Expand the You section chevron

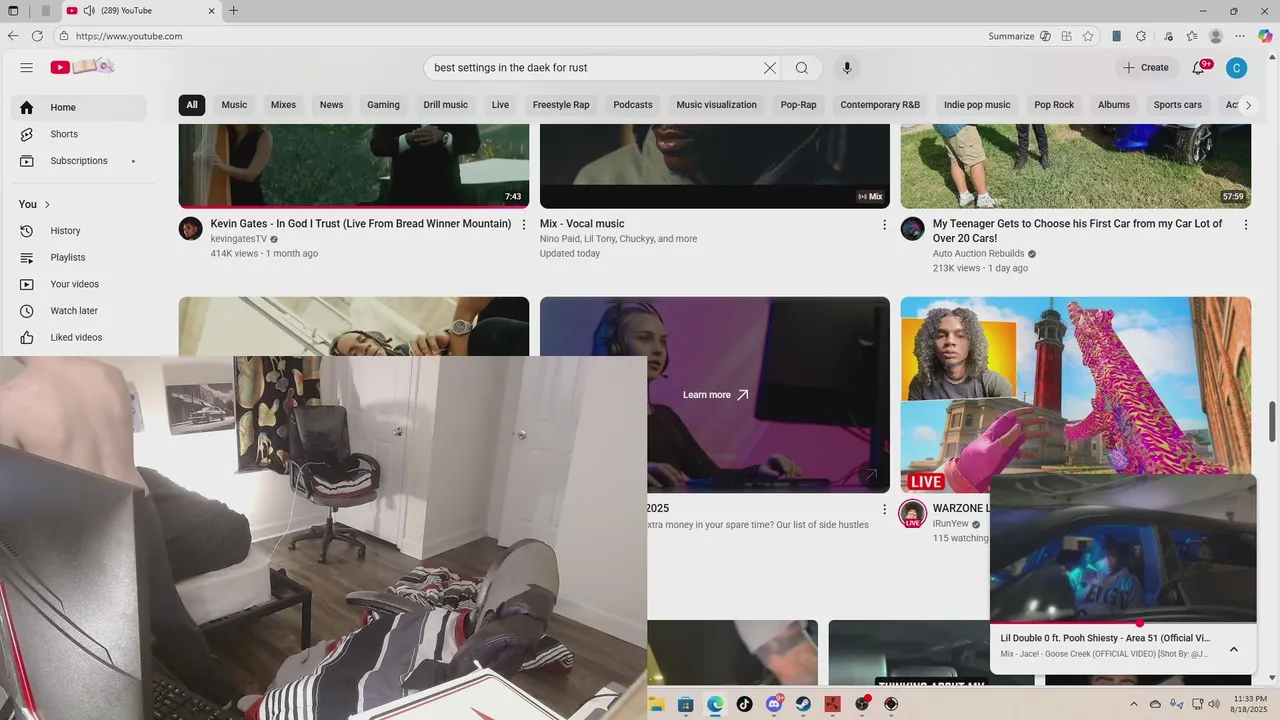pos(47,204)
